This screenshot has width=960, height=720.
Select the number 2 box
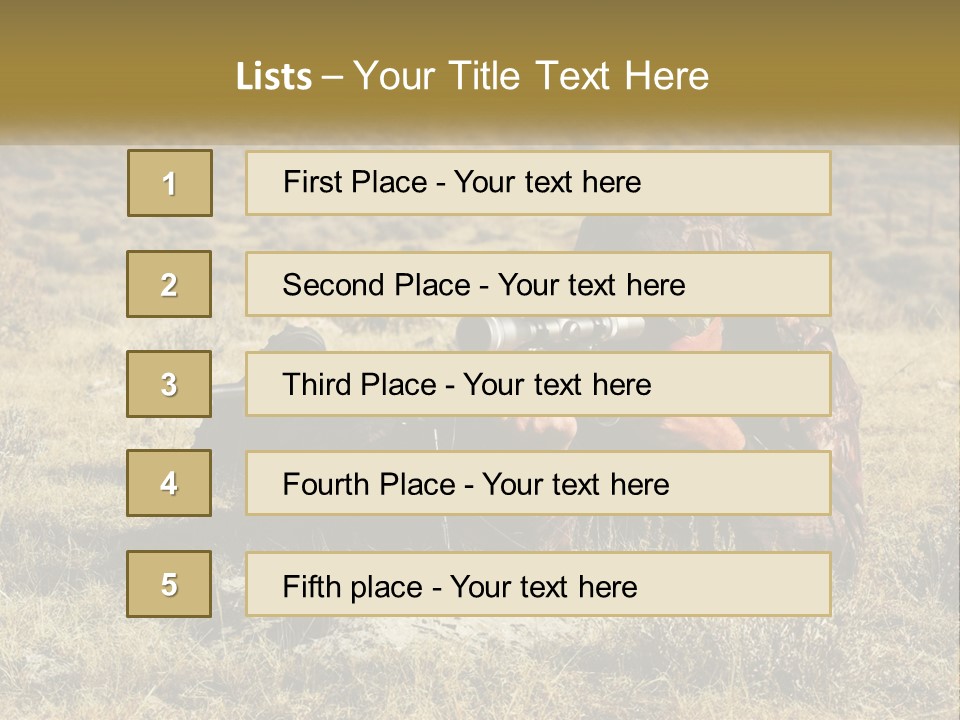pos(169,284)
